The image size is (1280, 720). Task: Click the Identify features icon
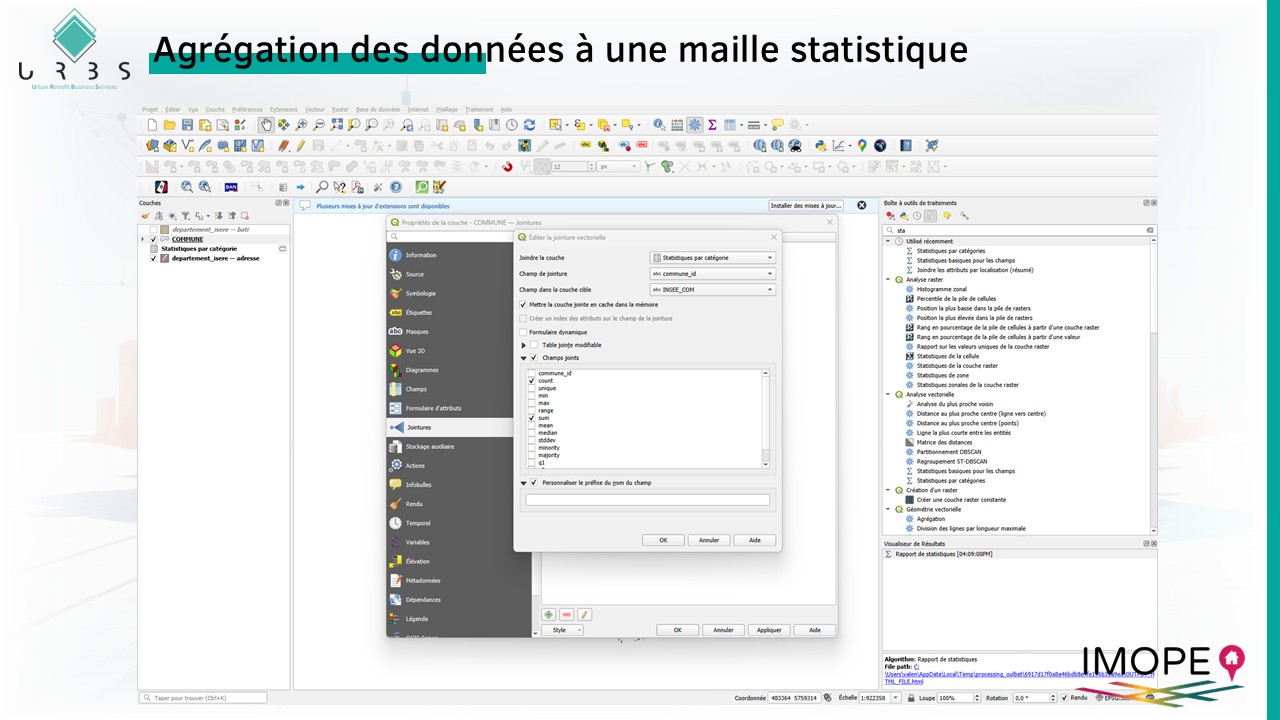[x=659, y=125]
